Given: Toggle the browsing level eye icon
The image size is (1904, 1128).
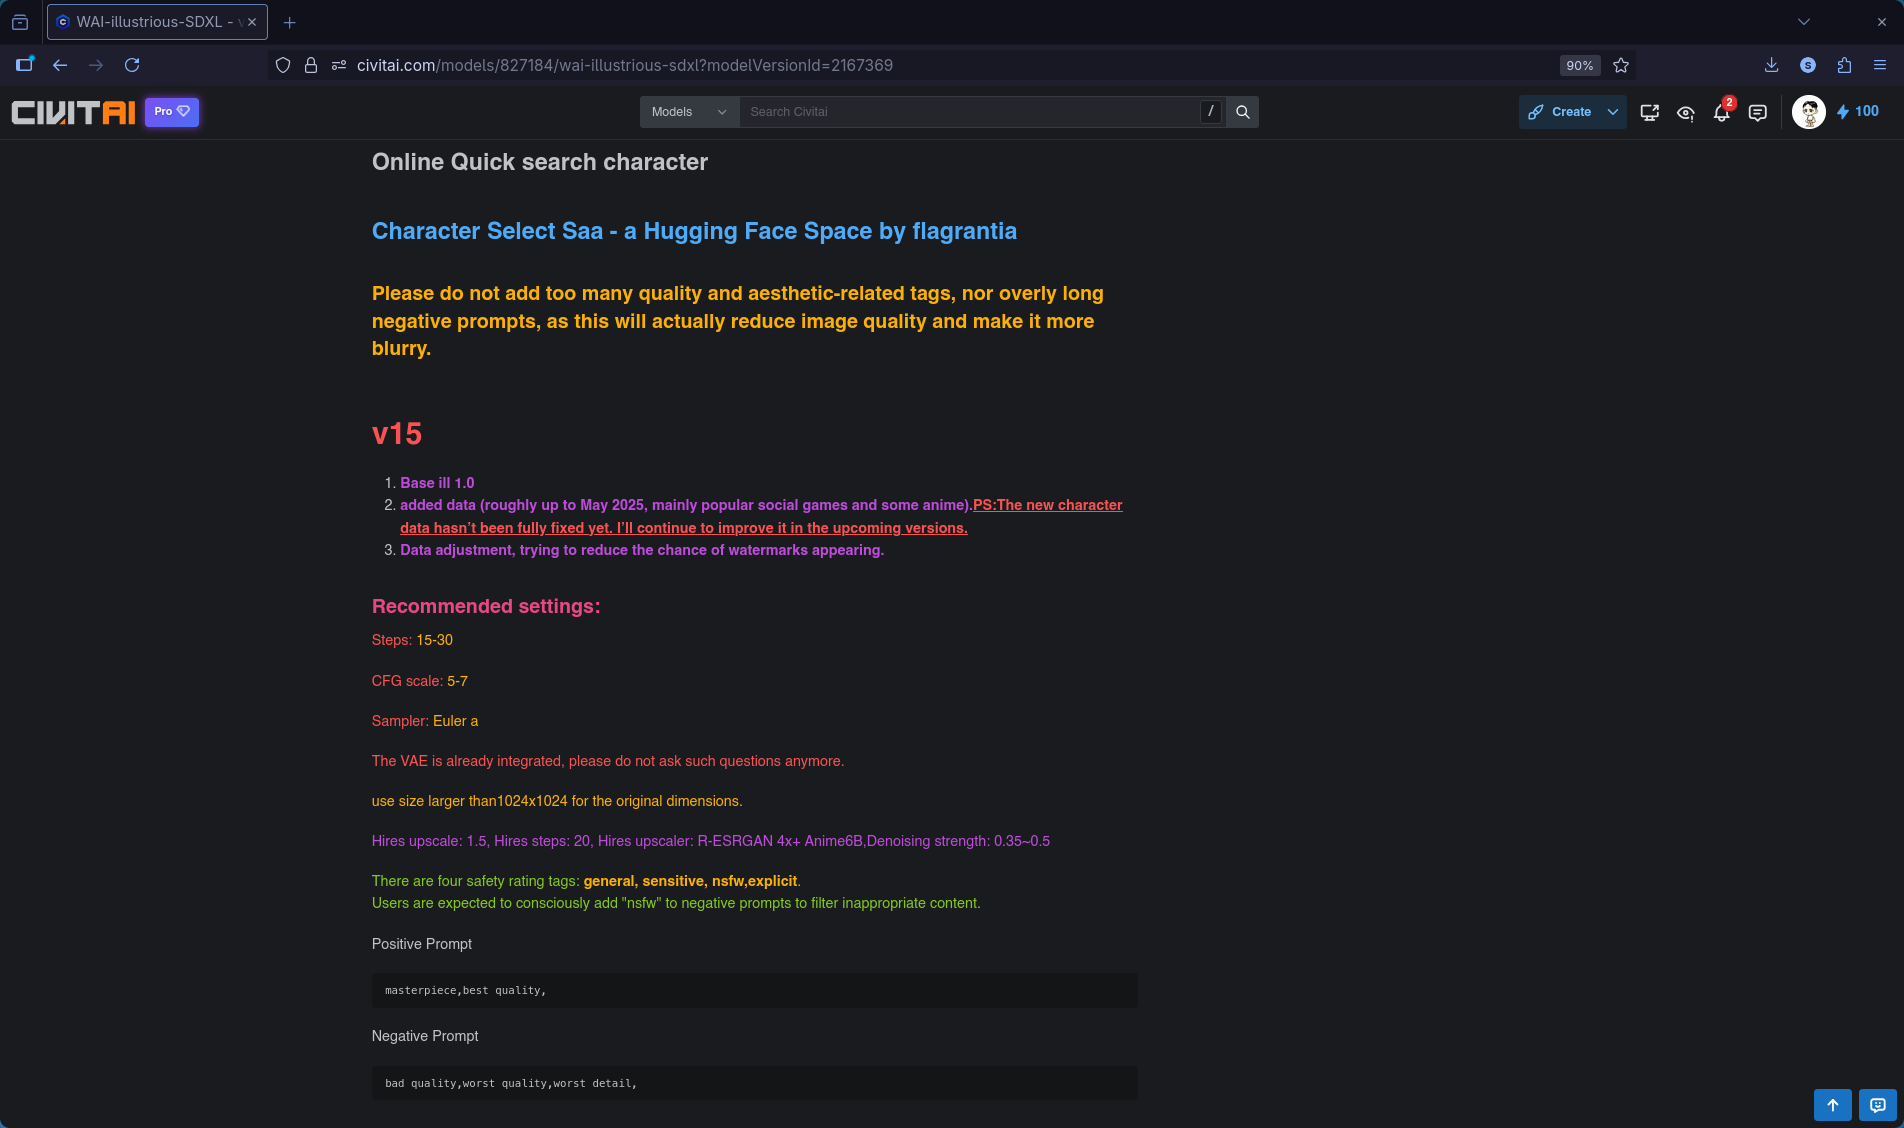Looking at the screenshot, I should [1685, 112].
